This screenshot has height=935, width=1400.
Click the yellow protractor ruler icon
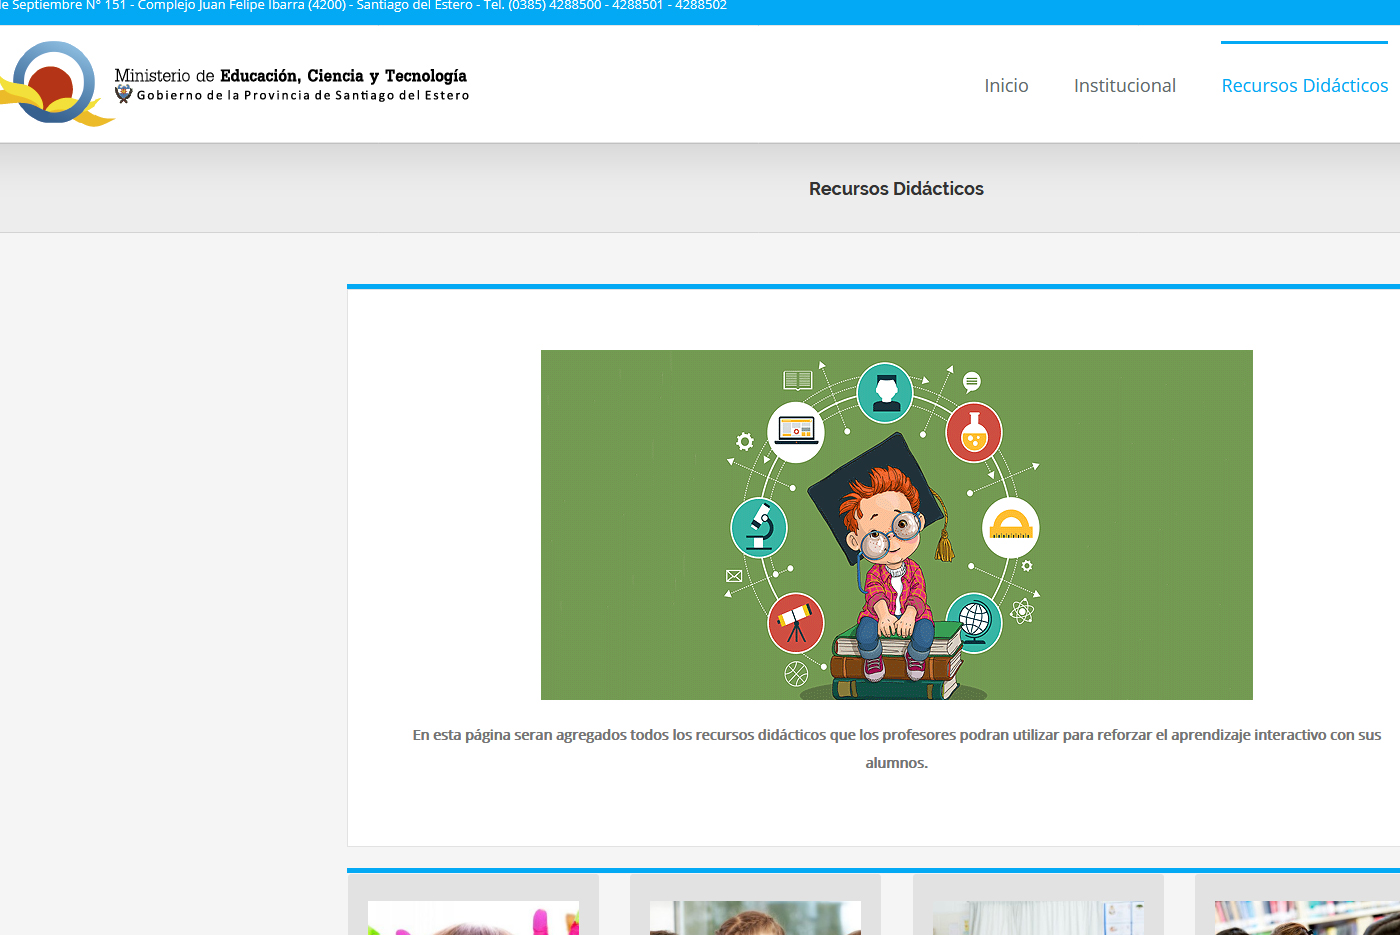1010,527
